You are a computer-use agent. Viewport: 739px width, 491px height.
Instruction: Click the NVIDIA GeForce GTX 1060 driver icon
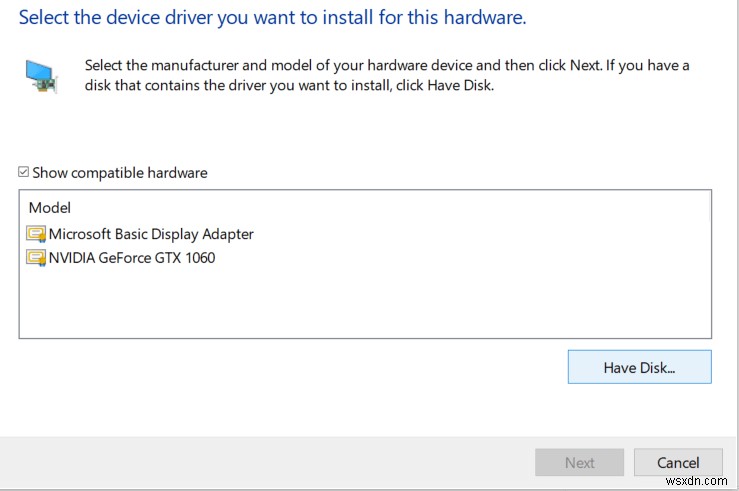[x=37, y=258]
